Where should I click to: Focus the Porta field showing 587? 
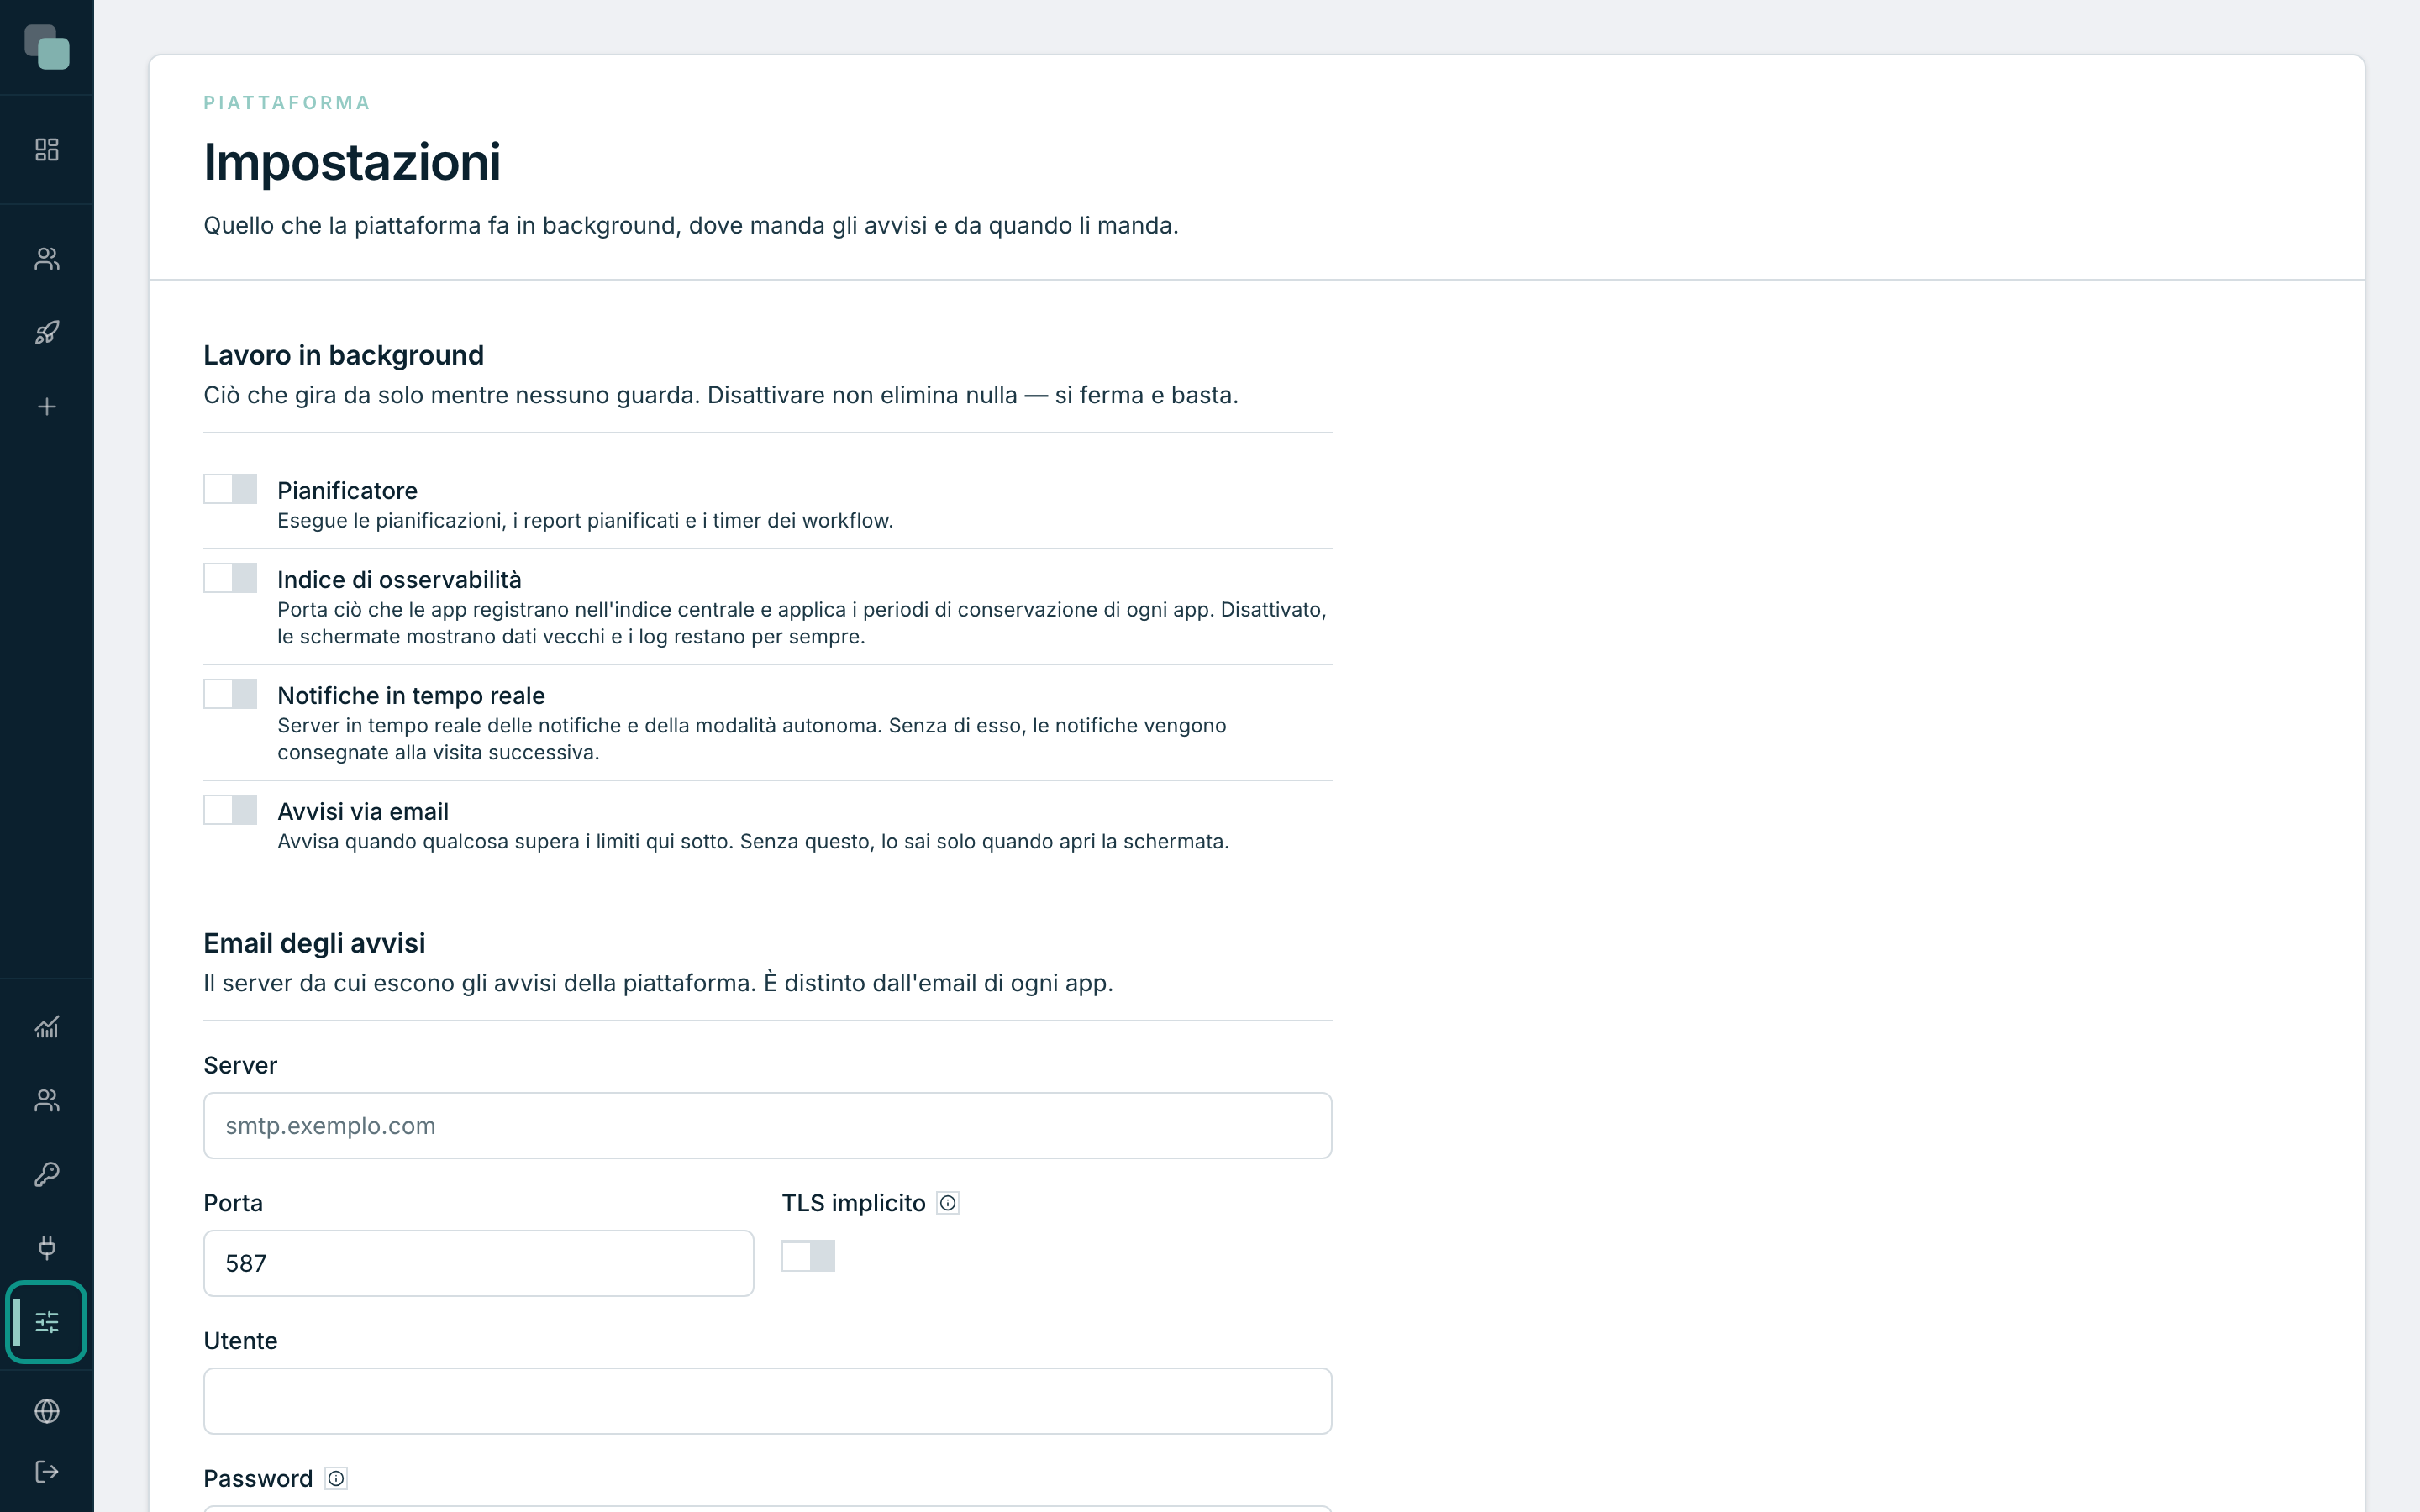478,1263
